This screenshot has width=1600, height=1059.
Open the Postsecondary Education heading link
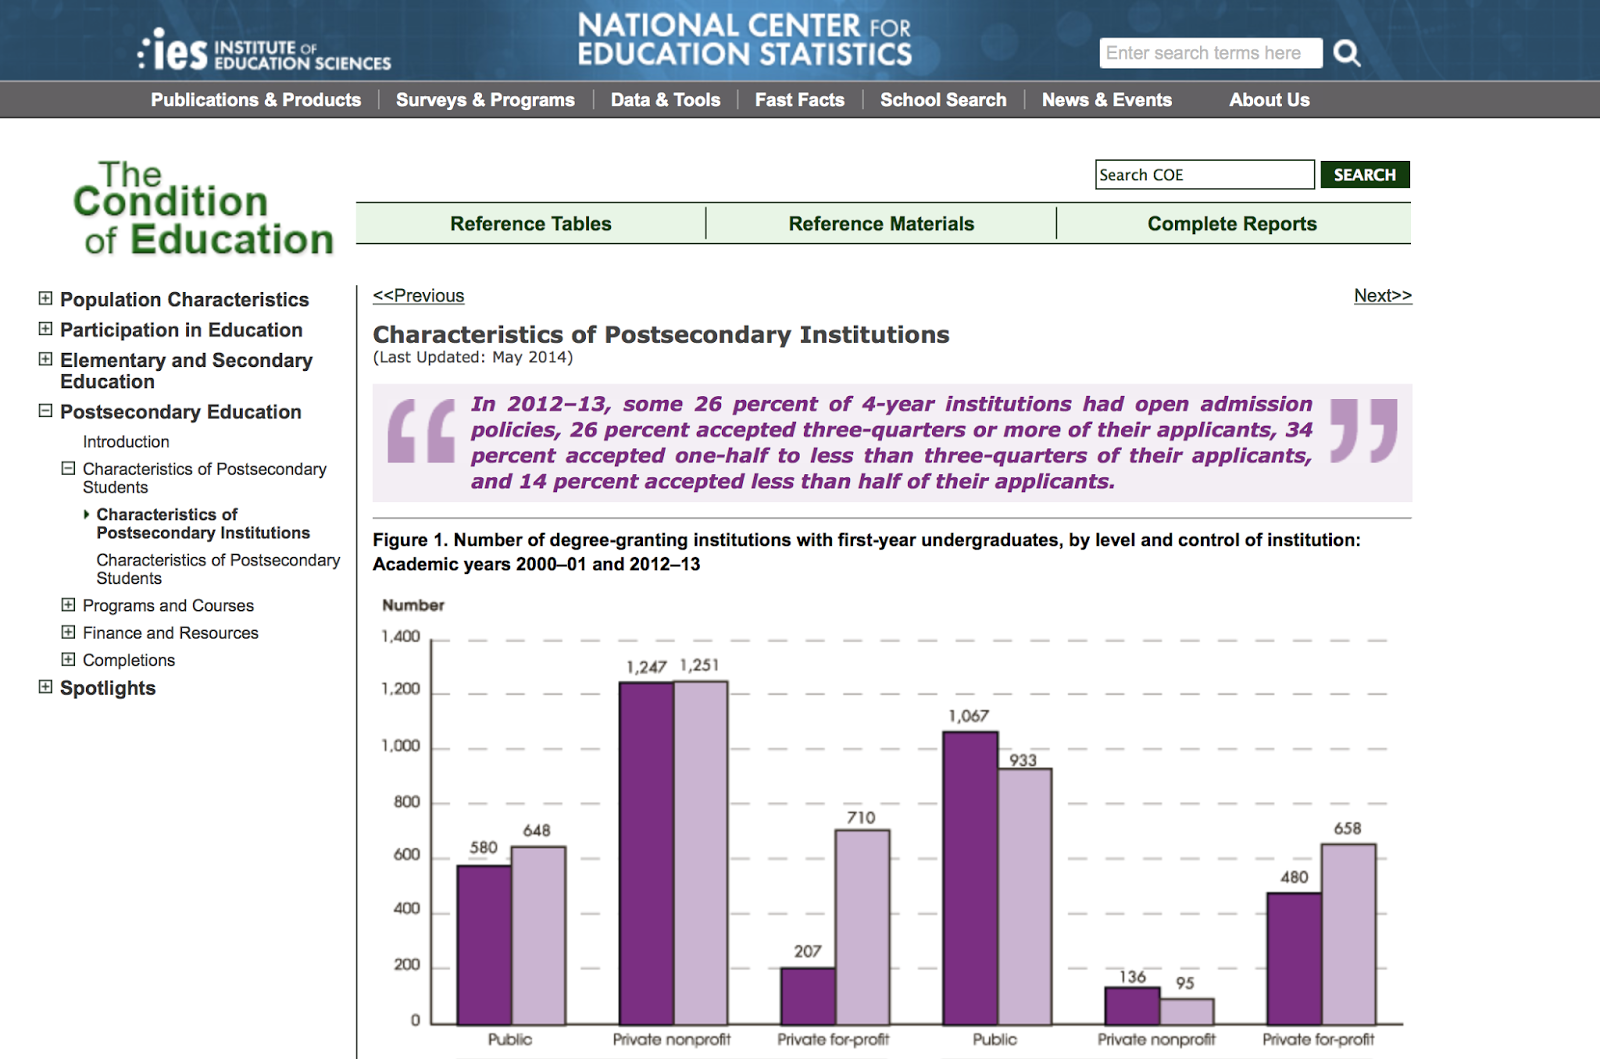pos(180,412)
